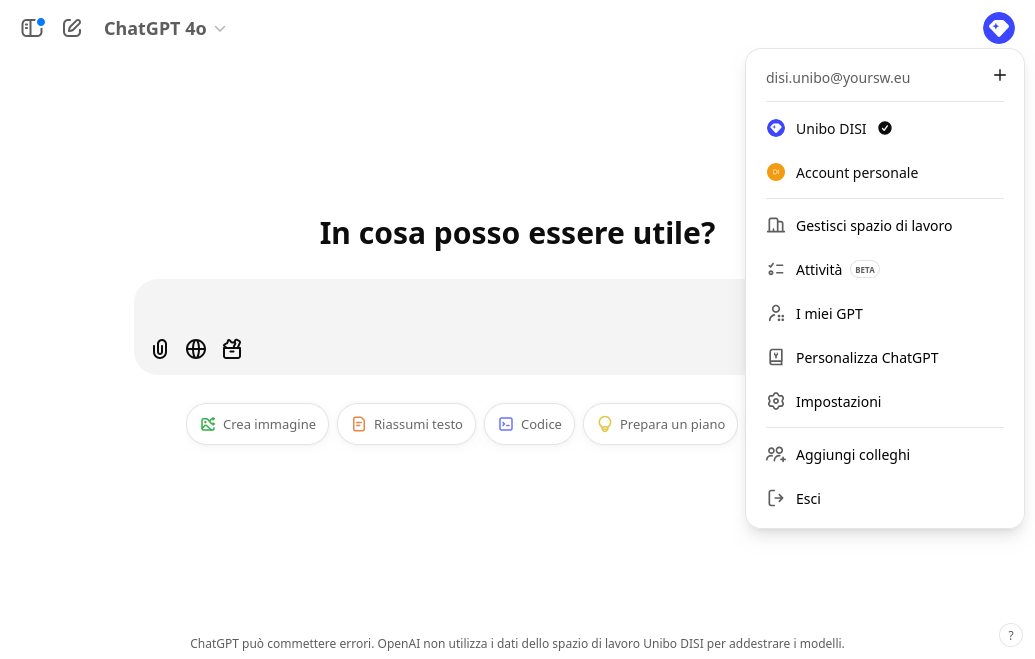Click the attach file paperclip icon
1035x659 pixels.
(x=160, y=349)
